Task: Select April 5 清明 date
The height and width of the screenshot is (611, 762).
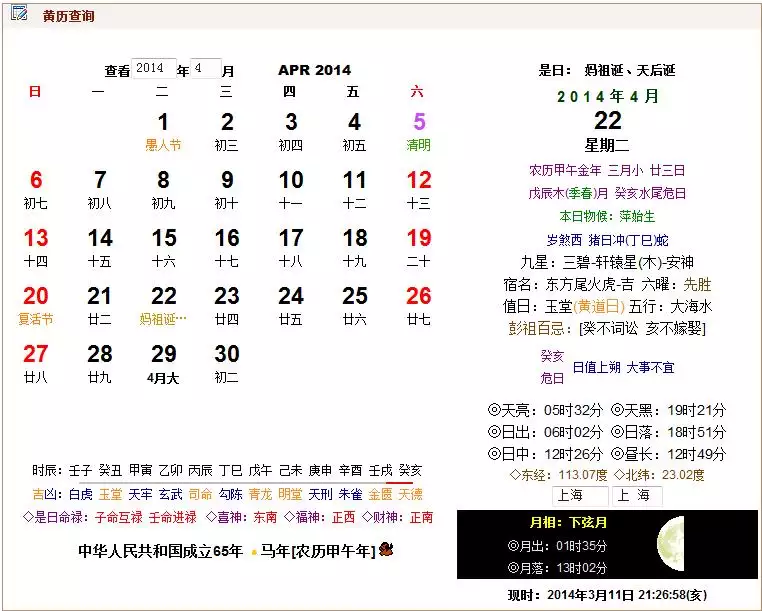Action: 419,130
